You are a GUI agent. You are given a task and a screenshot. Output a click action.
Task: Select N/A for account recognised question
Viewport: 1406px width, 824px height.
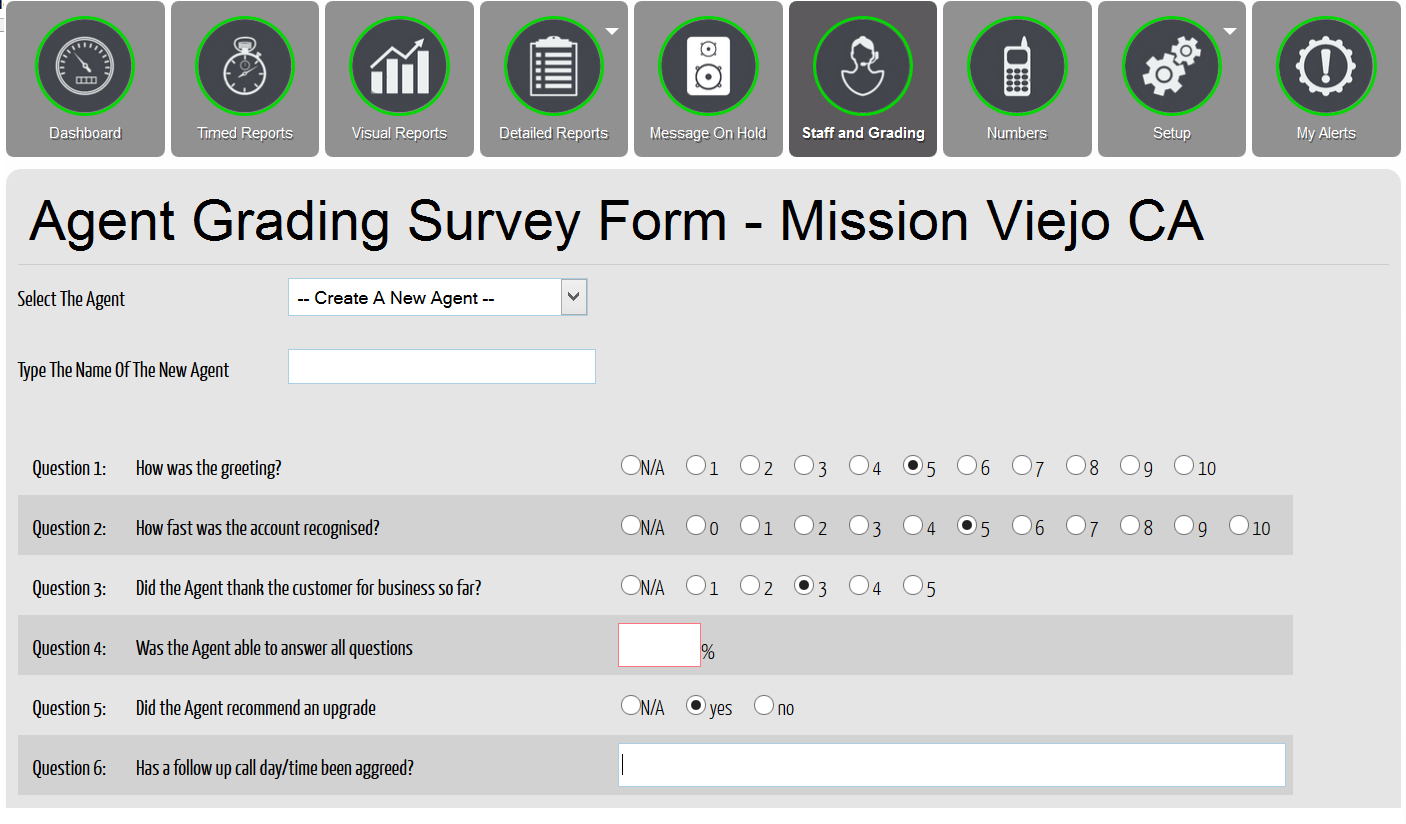(x=631, y=525)
